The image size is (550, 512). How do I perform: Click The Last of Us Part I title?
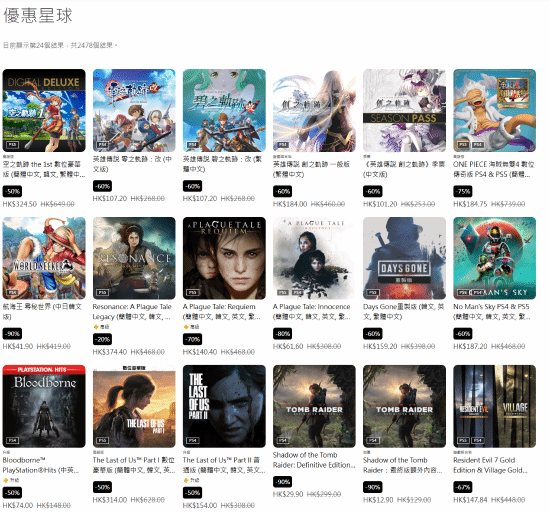(x=134, y=465)
